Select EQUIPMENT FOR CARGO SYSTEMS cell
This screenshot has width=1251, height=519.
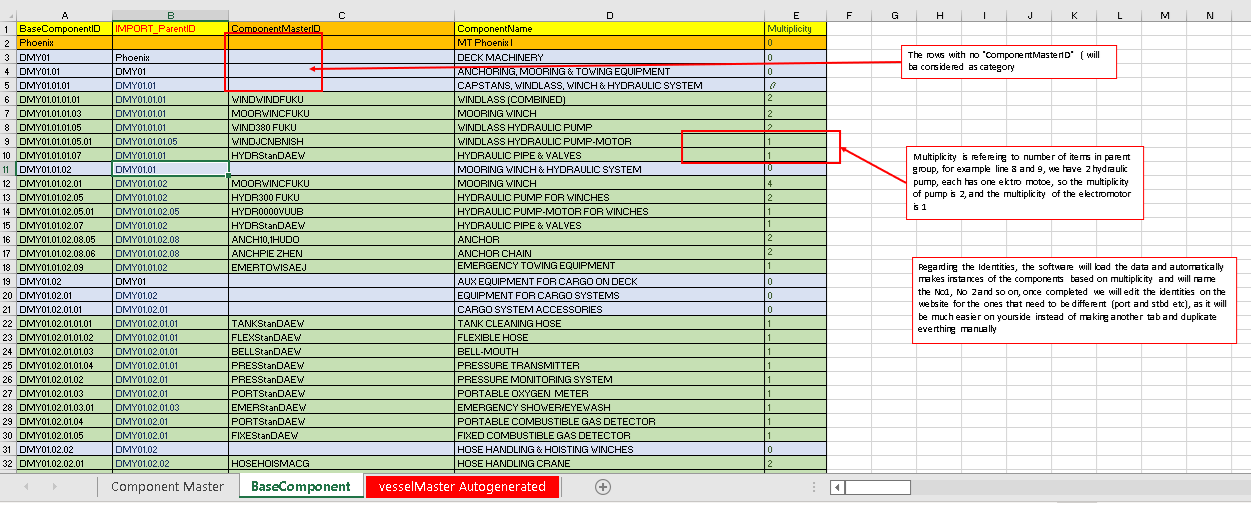tap(609, 295)
